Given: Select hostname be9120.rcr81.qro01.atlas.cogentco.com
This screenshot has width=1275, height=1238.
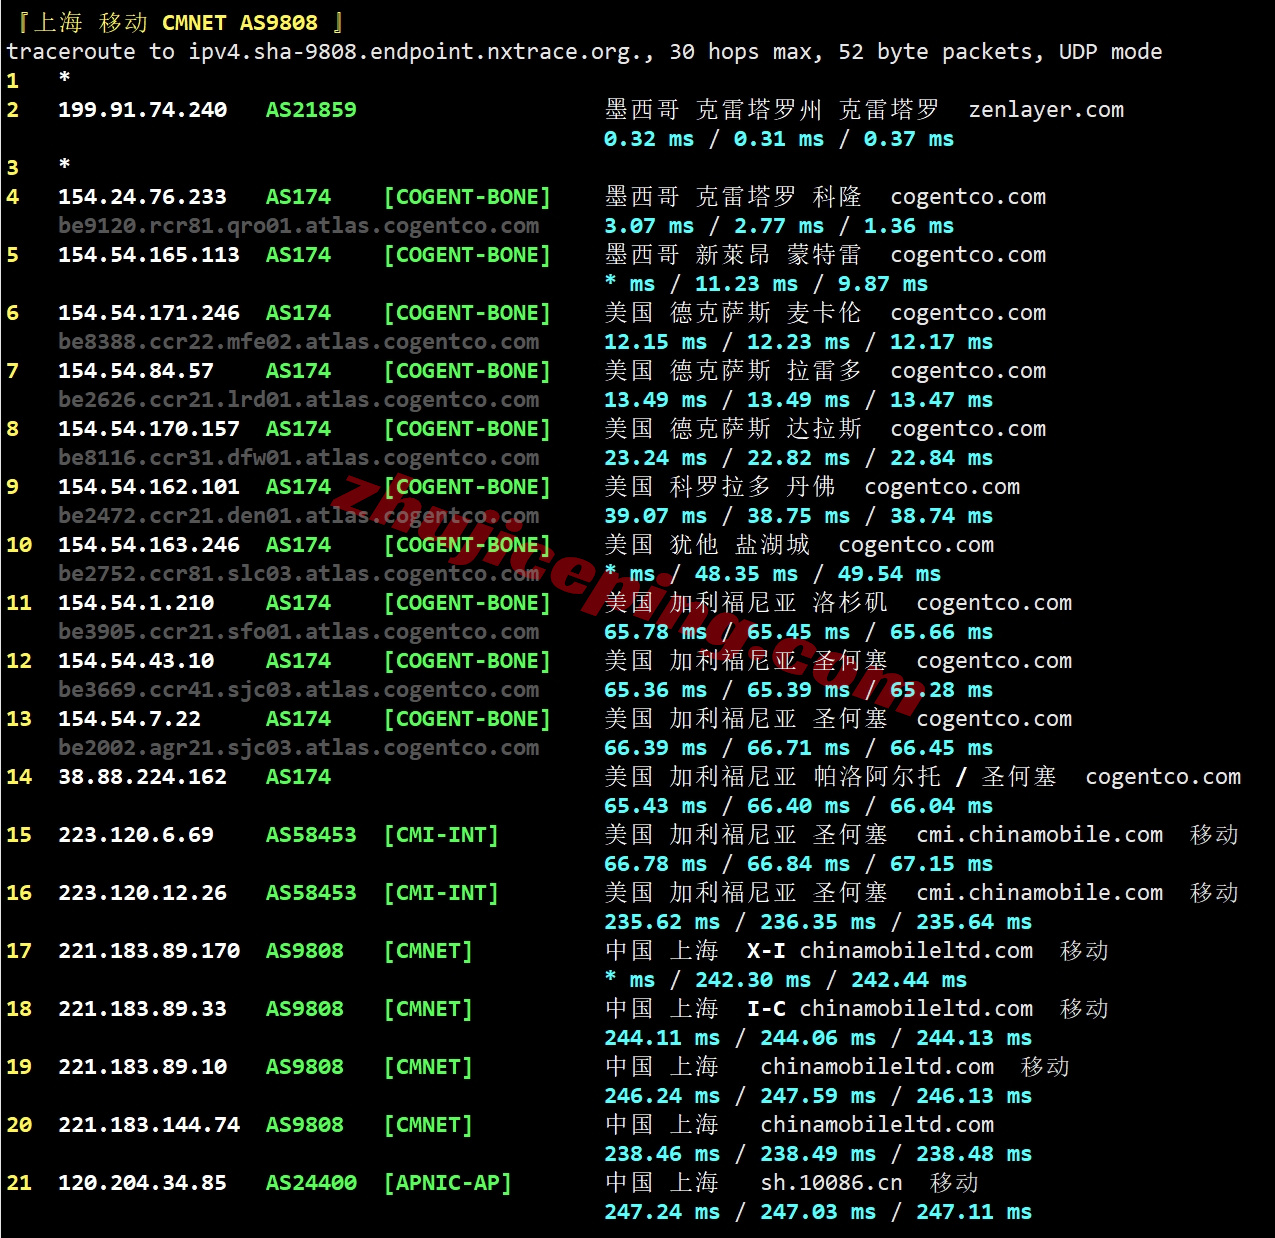Looking at the screenshot, I should (299, 226).
